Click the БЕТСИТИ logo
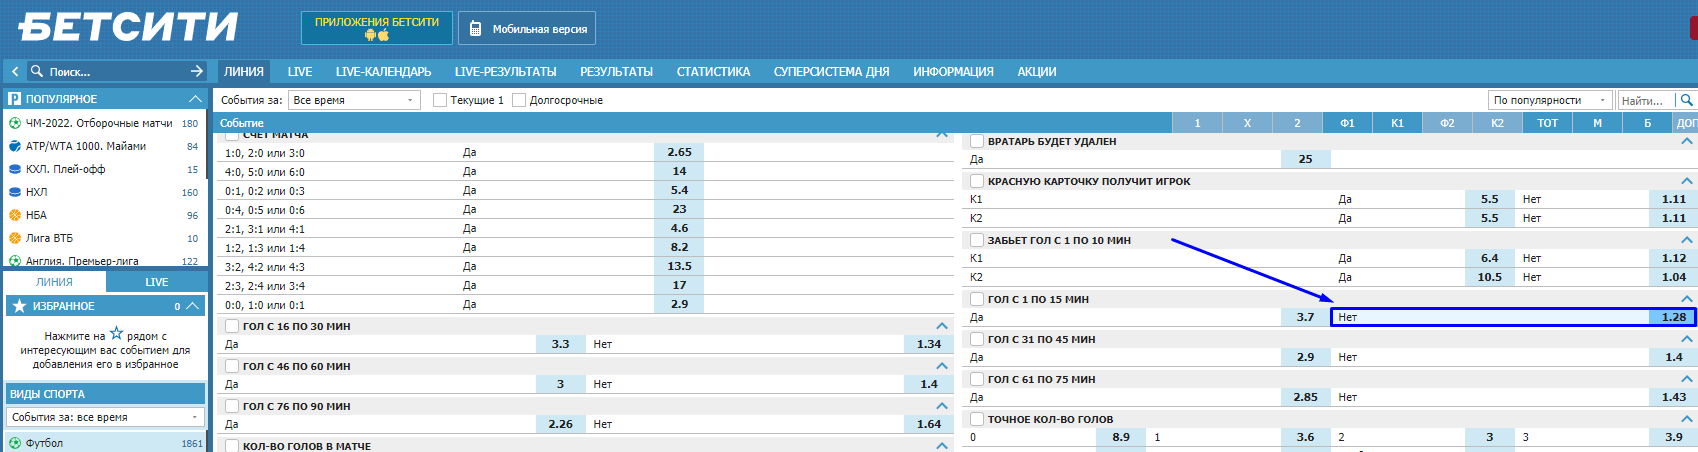1698x452 pixels. click(128, 27)
